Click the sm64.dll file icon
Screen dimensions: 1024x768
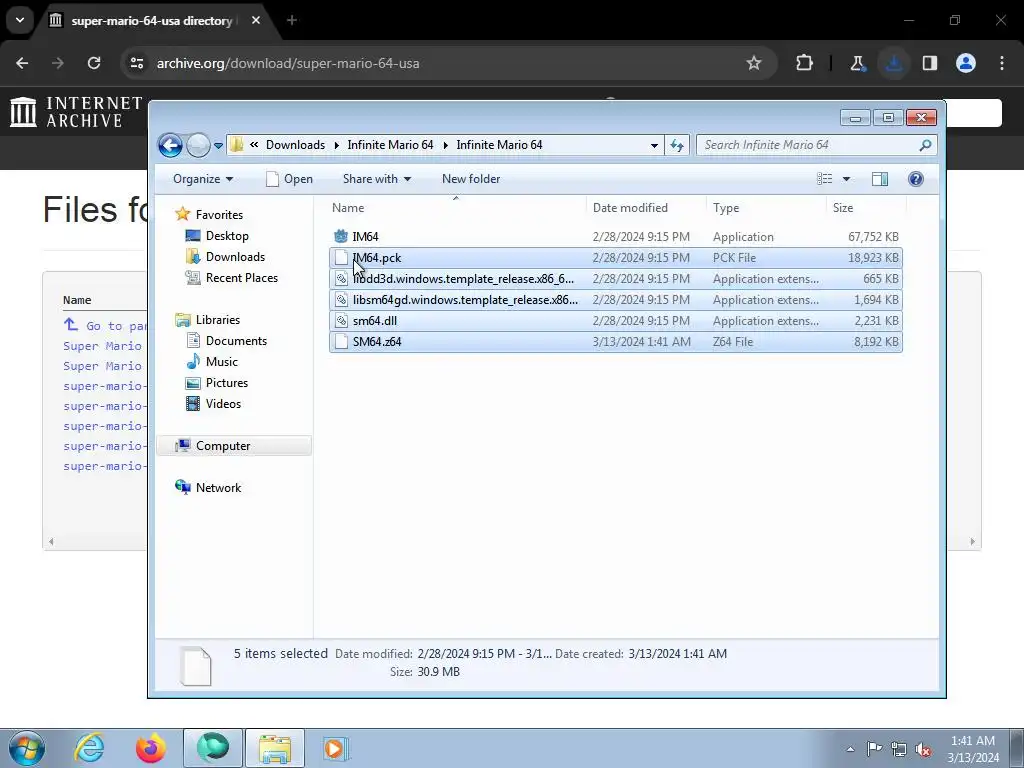pyautogui.click(x=341, y=321)
